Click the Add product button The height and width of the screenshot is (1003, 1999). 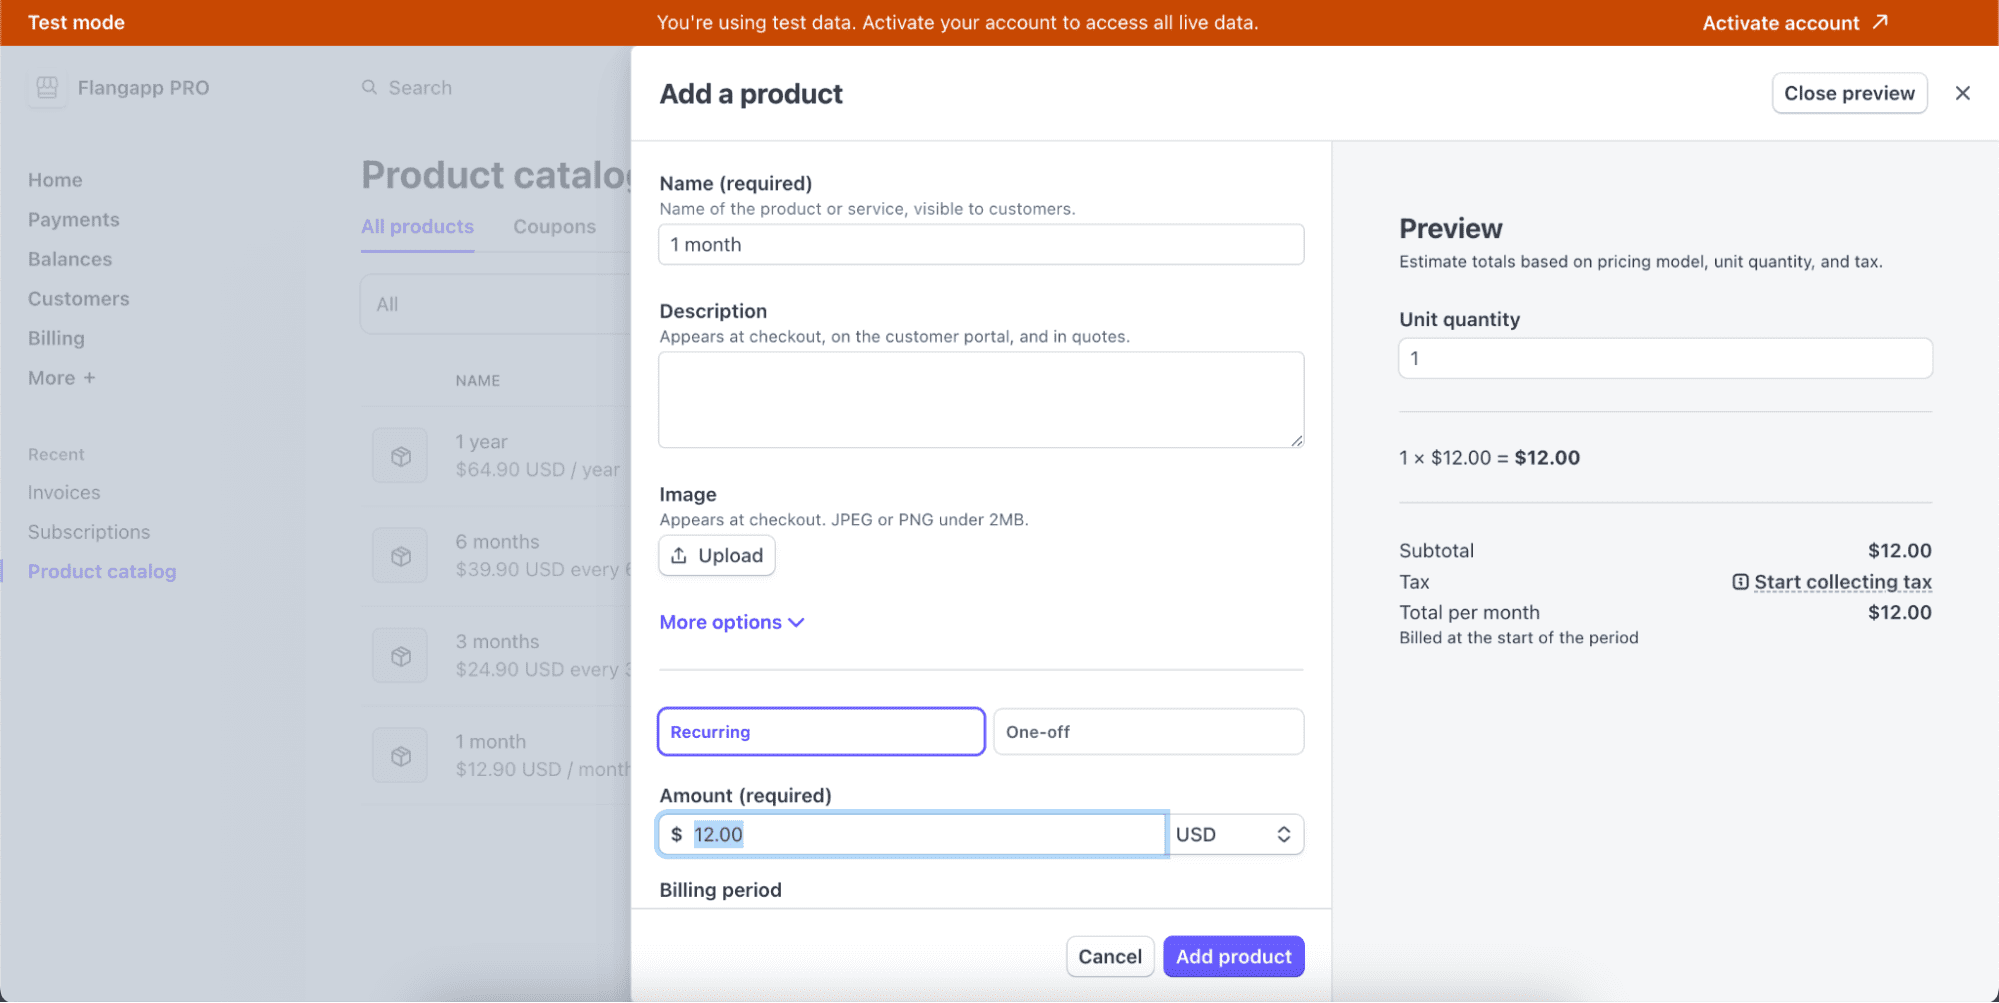coord(1233,957)
